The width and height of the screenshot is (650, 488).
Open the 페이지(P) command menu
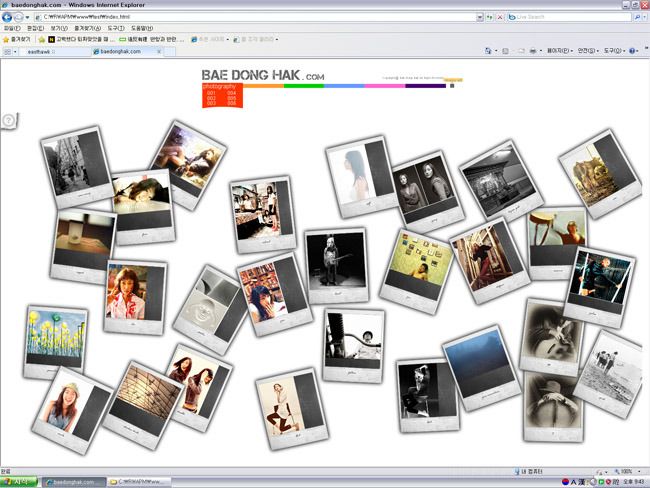tap(560, 51)
